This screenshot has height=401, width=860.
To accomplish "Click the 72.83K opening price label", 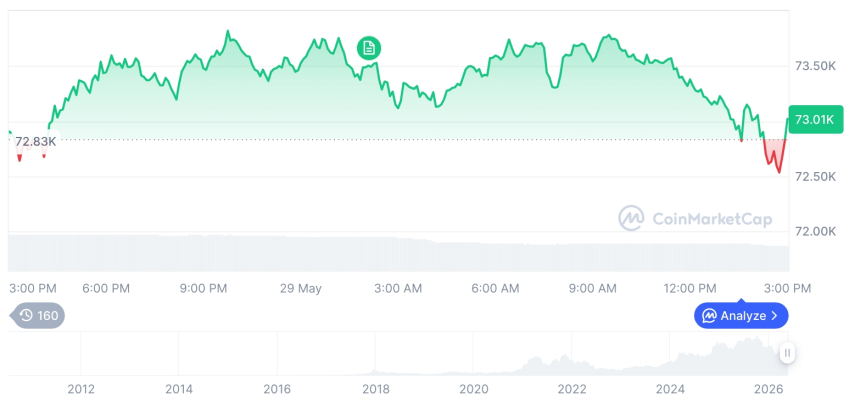I will 35,142.
